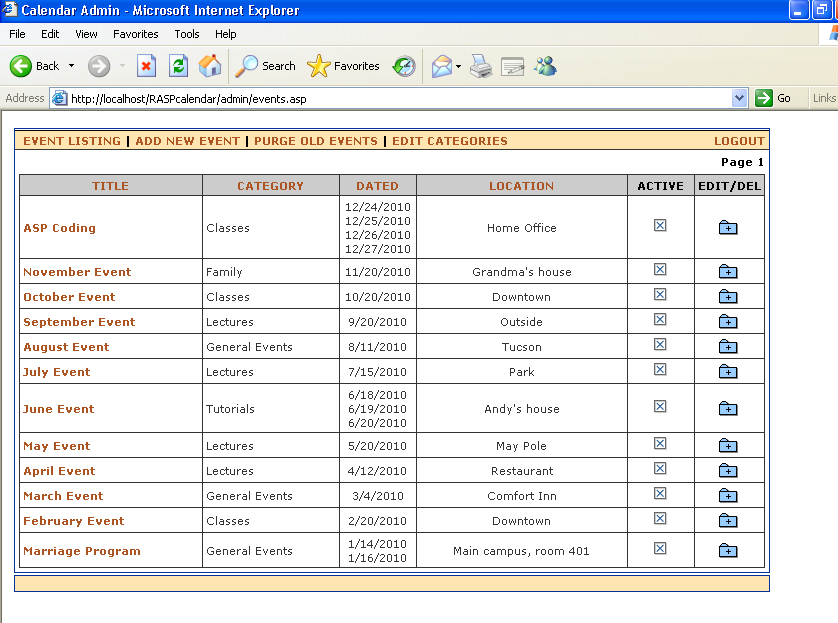
Task: Toggle active checkbox for Marriage Program
Action: [660, 548]
